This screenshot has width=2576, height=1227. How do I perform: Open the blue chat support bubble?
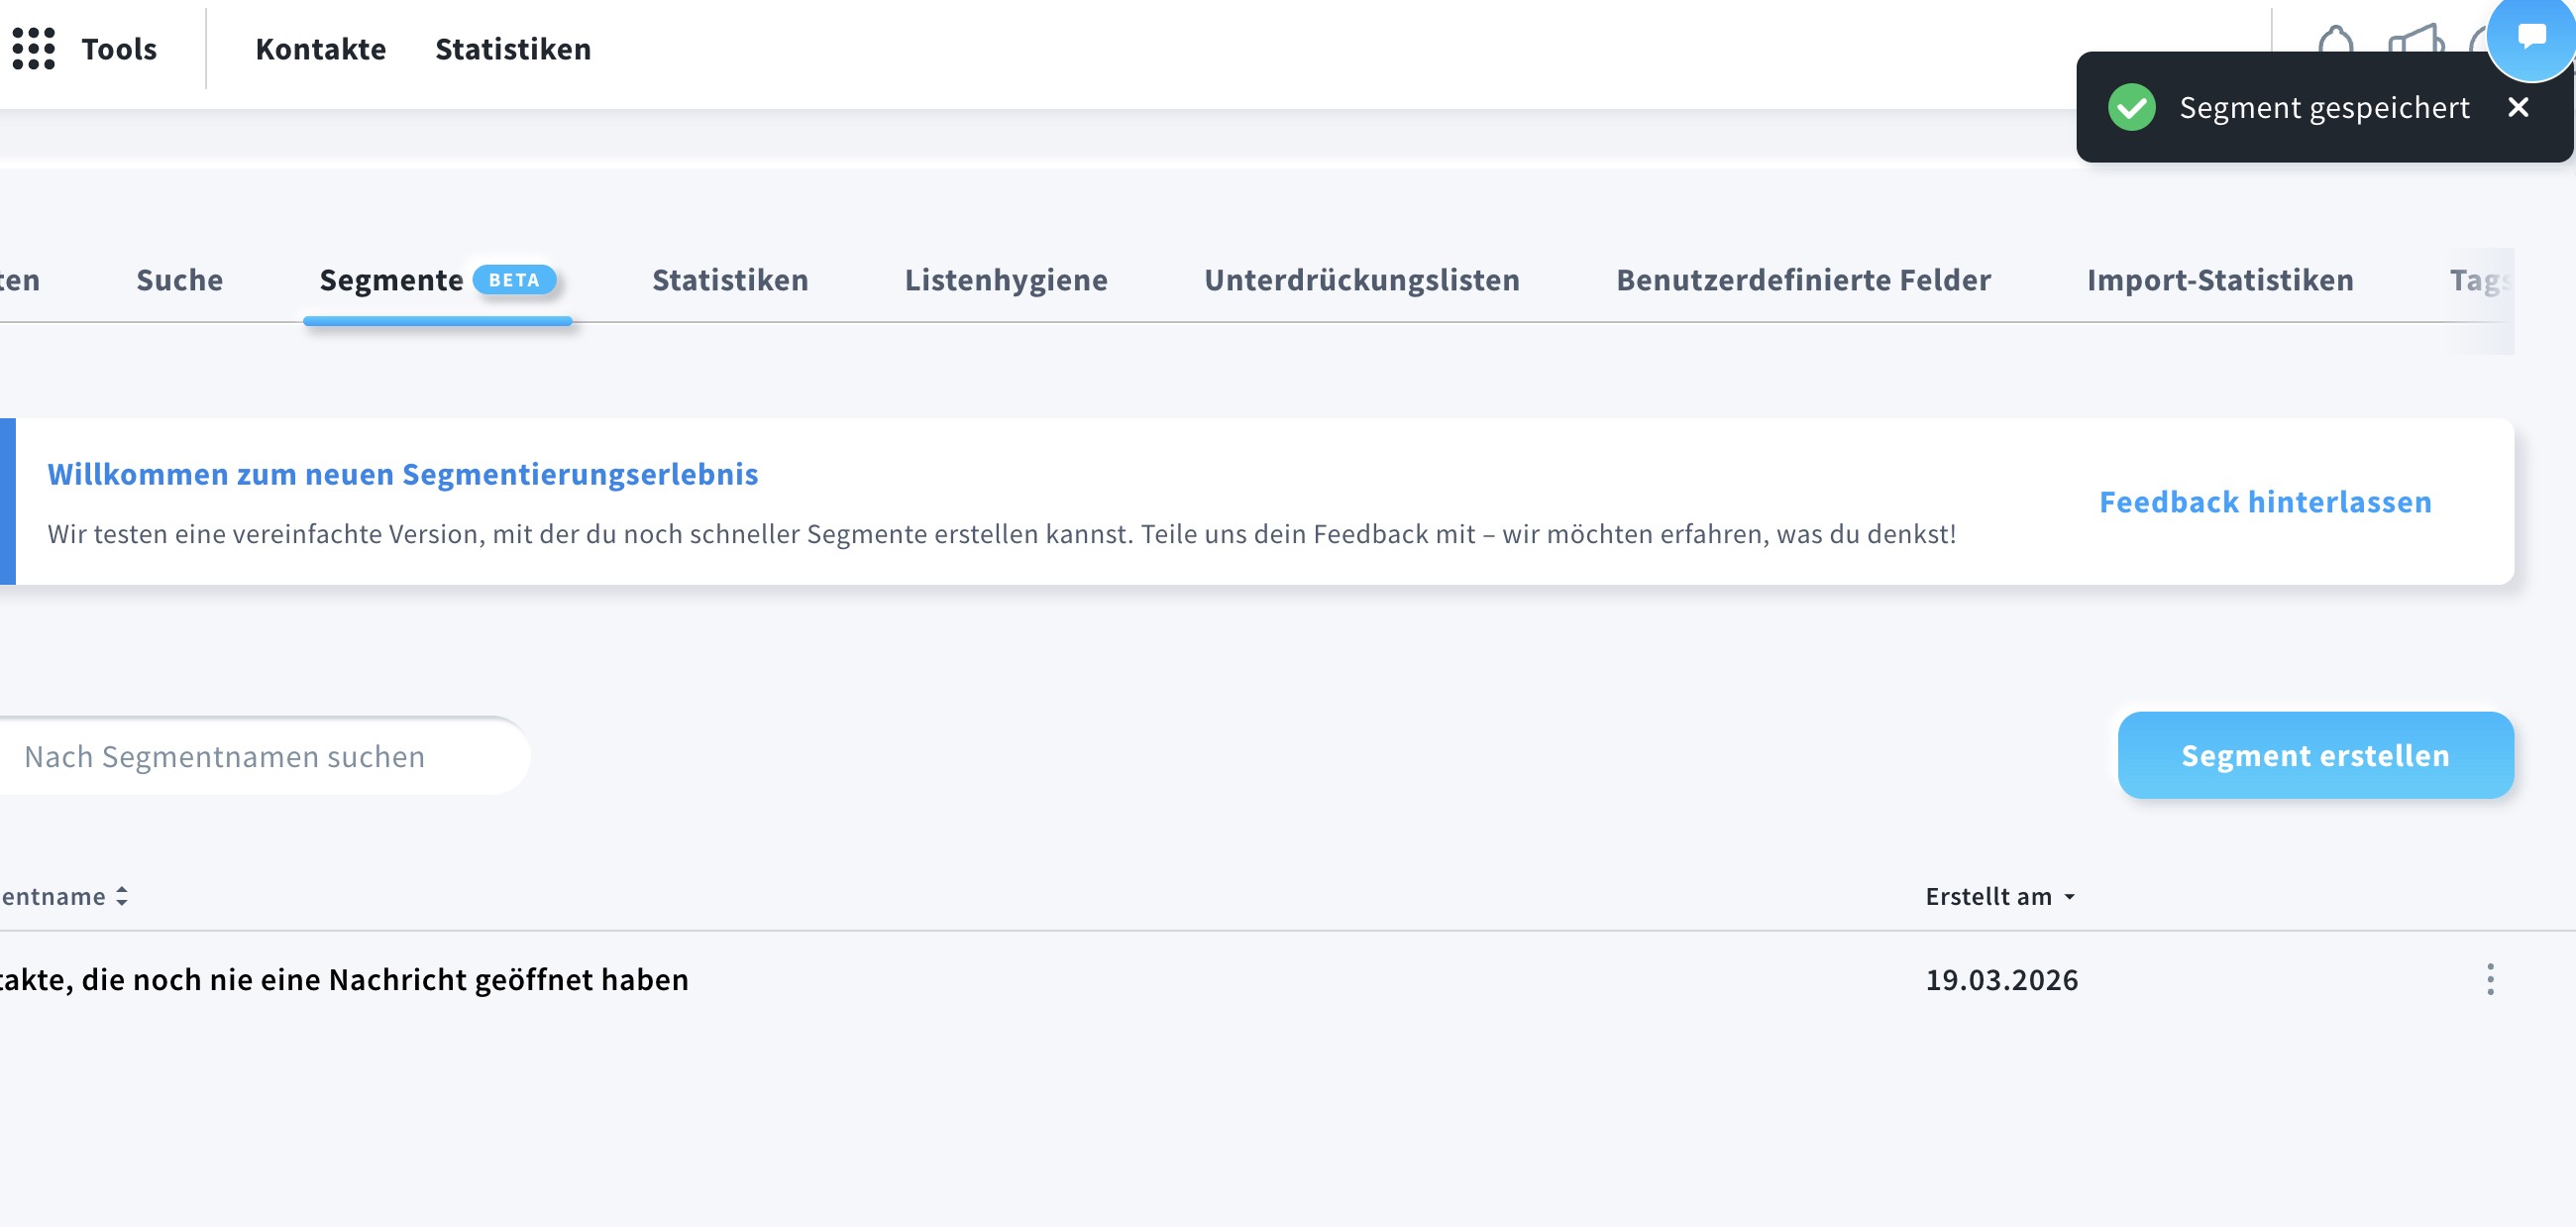coord(2530,38)
